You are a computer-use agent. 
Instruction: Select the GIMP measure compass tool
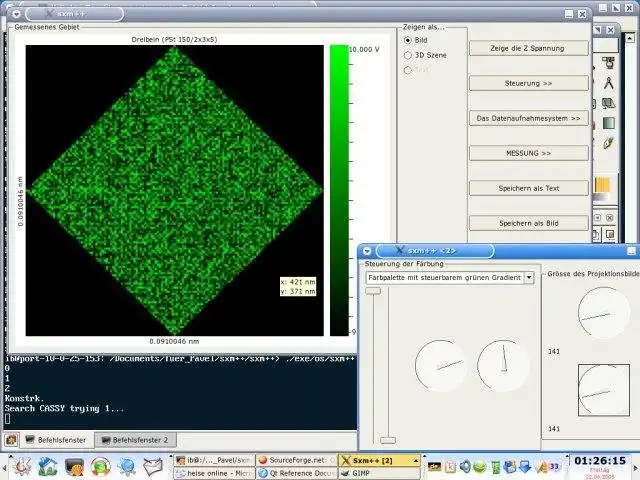609,83
